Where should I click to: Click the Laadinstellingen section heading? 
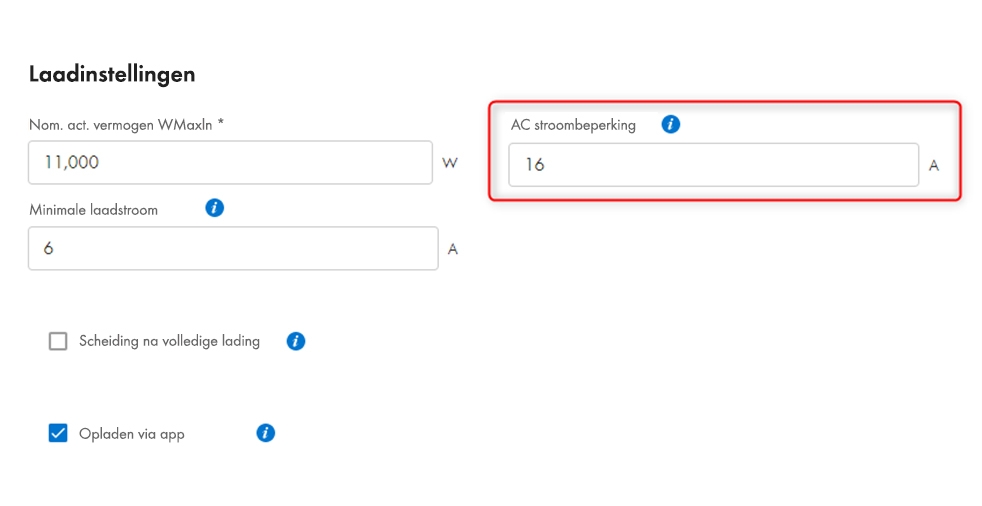tap(112, 74)
